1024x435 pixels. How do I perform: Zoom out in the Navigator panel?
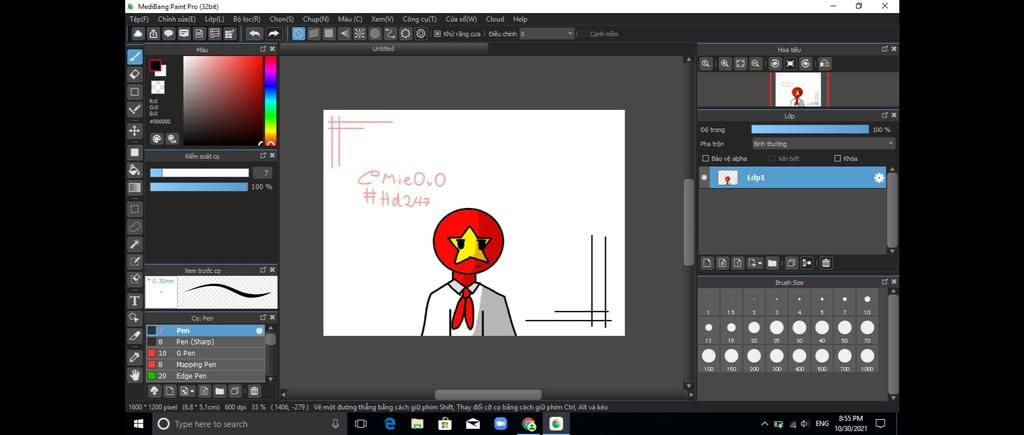click(756, 63)
